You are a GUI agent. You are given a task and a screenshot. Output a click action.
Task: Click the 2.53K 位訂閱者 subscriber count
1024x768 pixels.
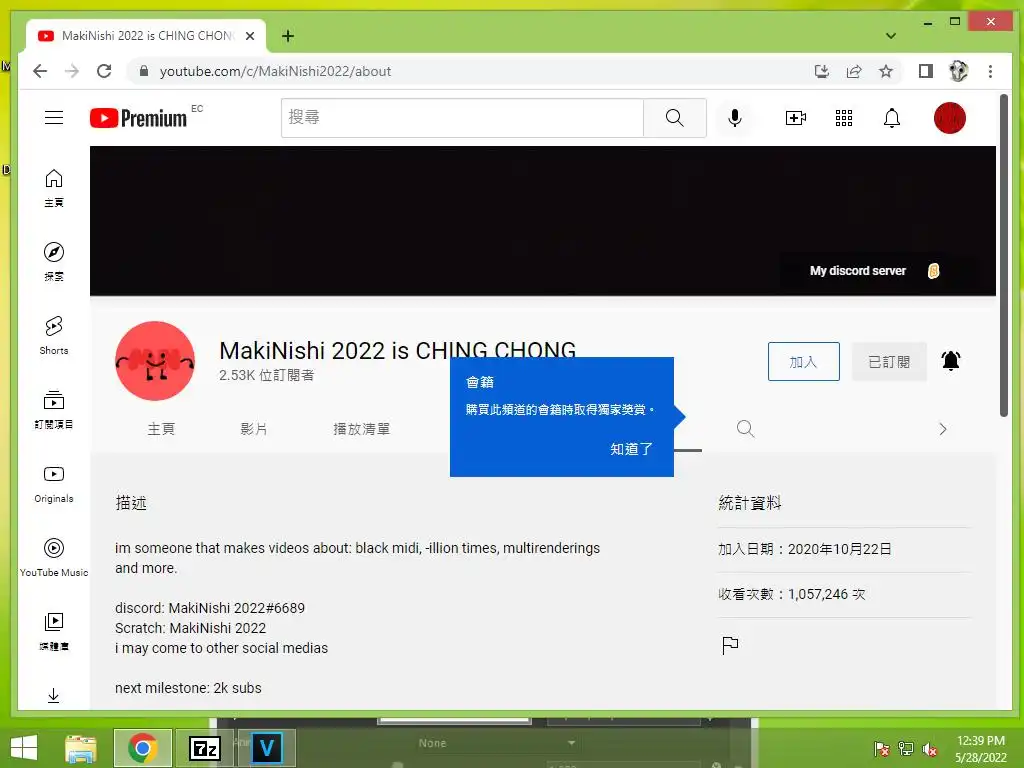point(266,376)
